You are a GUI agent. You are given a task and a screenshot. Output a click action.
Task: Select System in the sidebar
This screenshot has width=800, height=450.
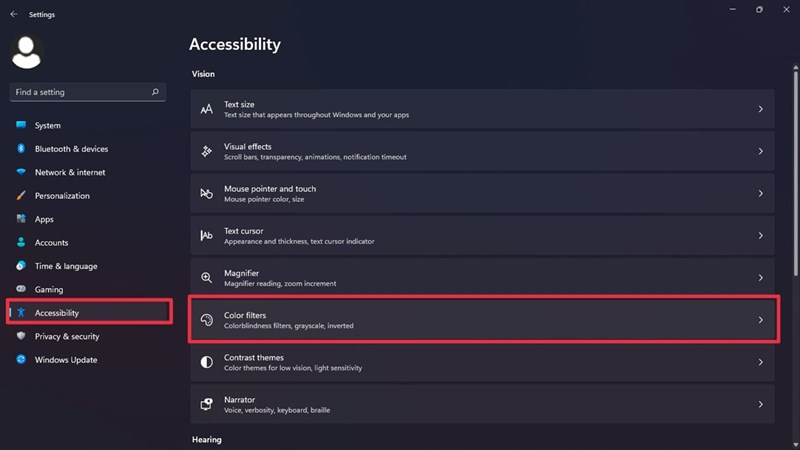47,126
